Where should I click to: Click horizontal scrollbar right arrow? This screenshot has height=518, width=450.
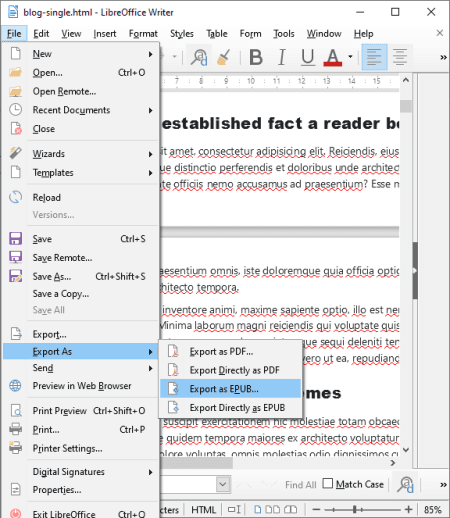393,463
